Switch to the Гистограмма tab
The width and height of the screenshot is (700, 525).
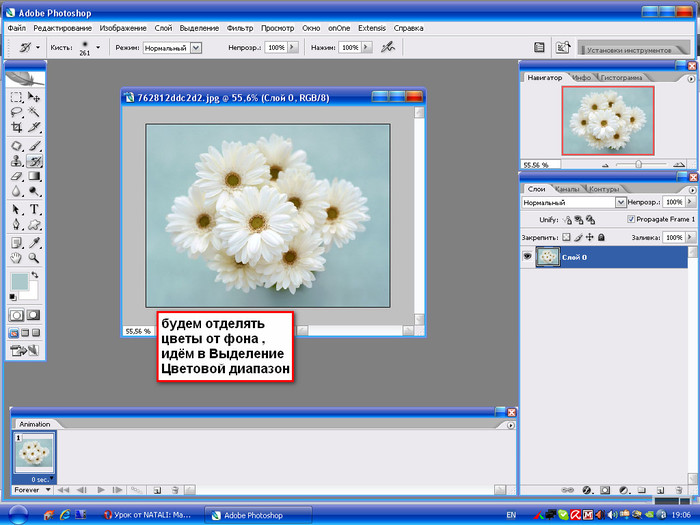click(x=621, y=77)
